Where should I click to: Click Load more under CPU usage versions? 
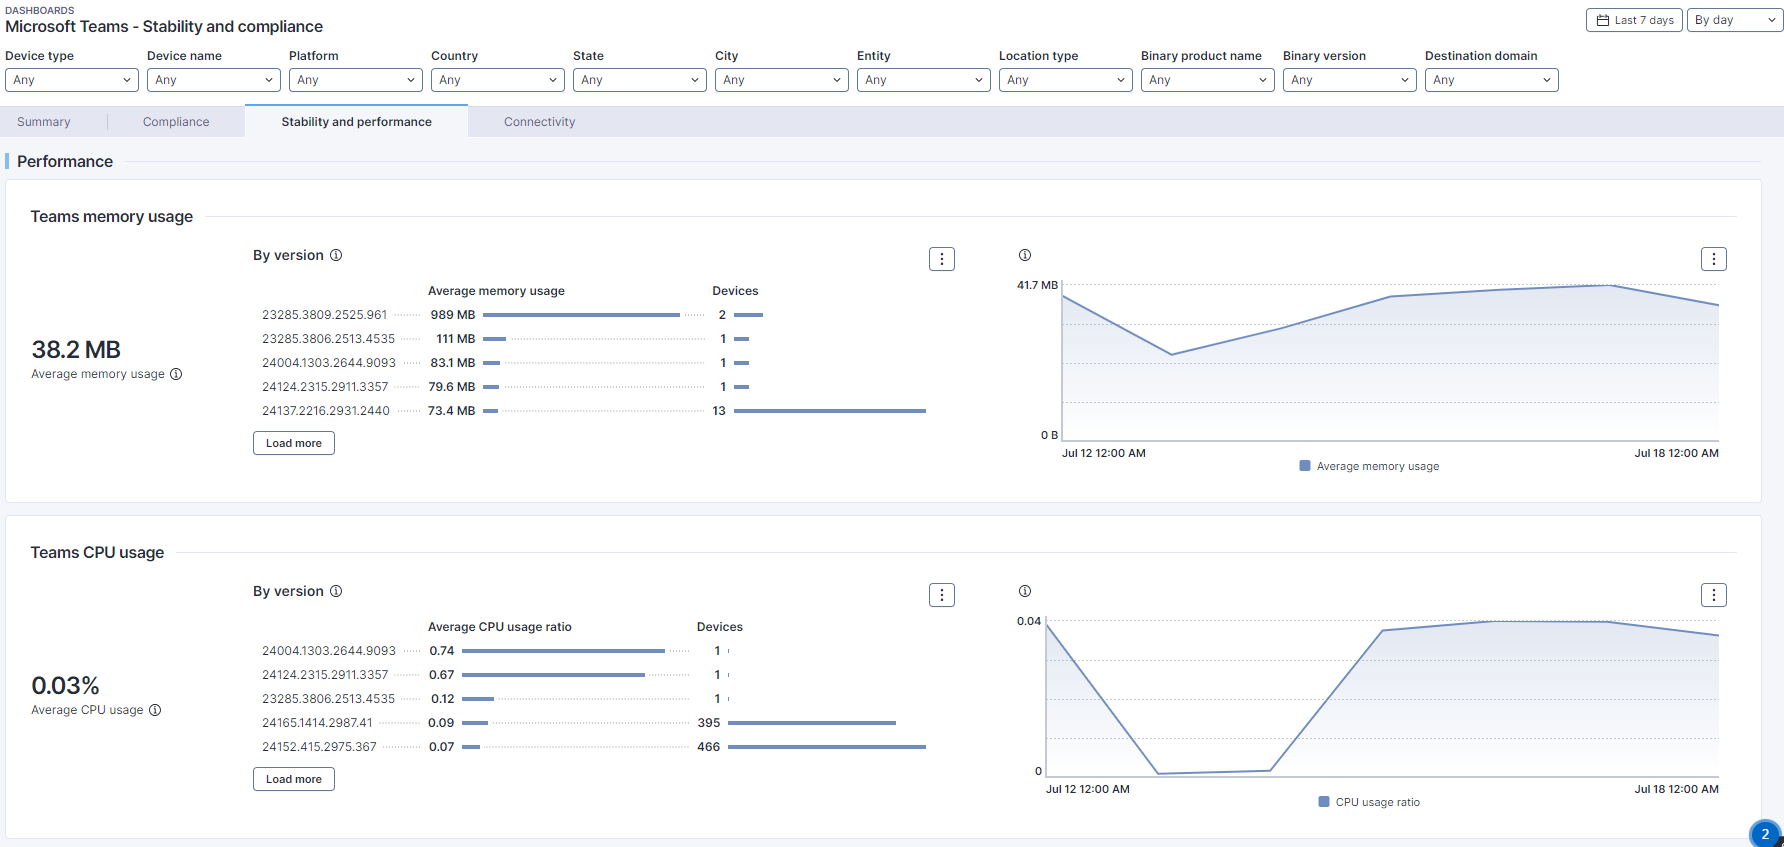click(x=294, y=779)
